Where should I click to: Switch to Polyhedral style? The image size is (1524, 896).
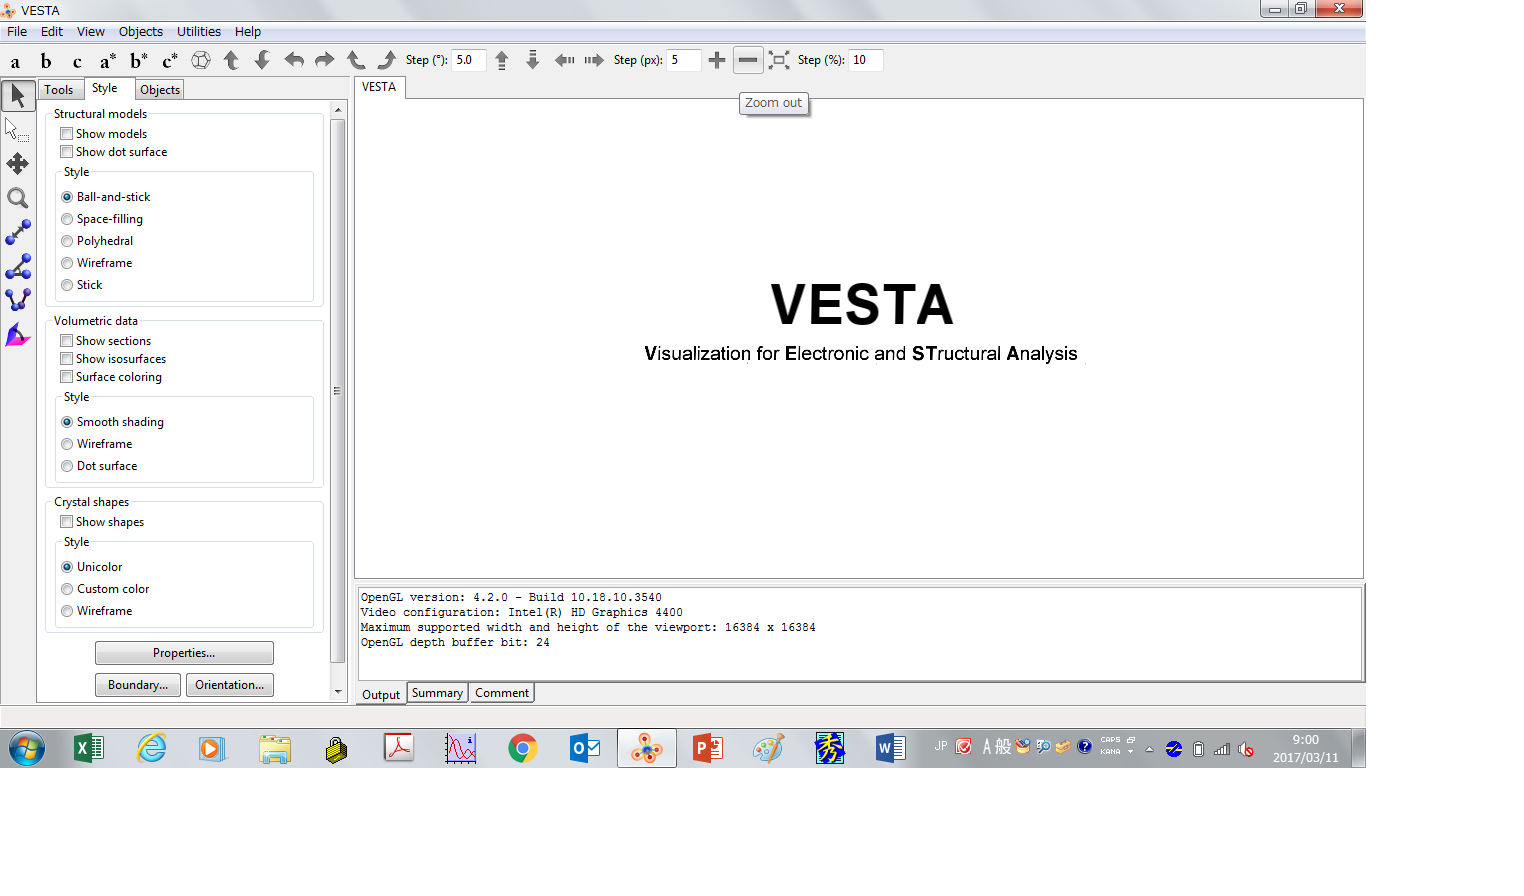pos(67,241)
